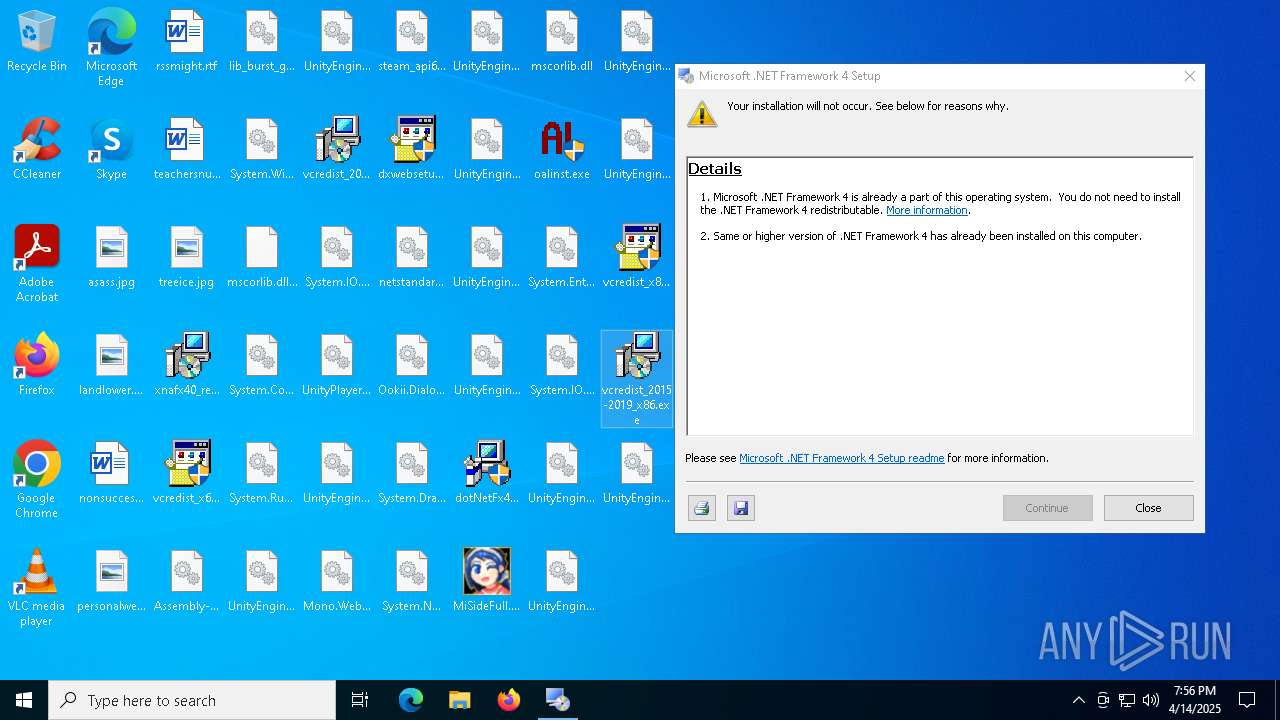Select the Adobe Acrobat desktop shortcut
1280x720 pixels.
[x=37, y=263]
